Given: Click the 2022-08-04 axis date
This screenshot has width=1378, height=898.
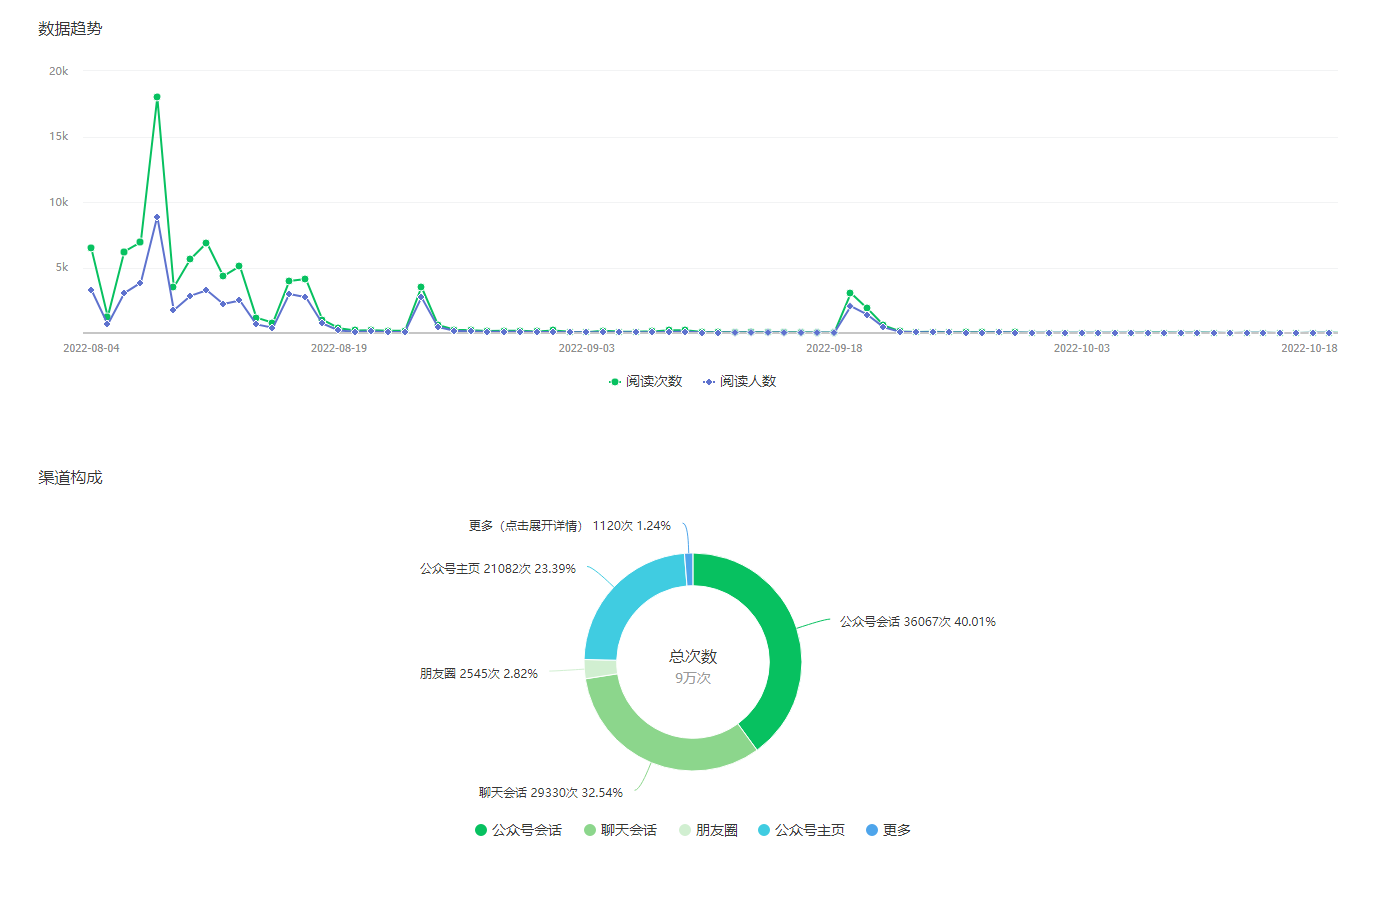Looking at the screenshot, I should tap(91, 348).
